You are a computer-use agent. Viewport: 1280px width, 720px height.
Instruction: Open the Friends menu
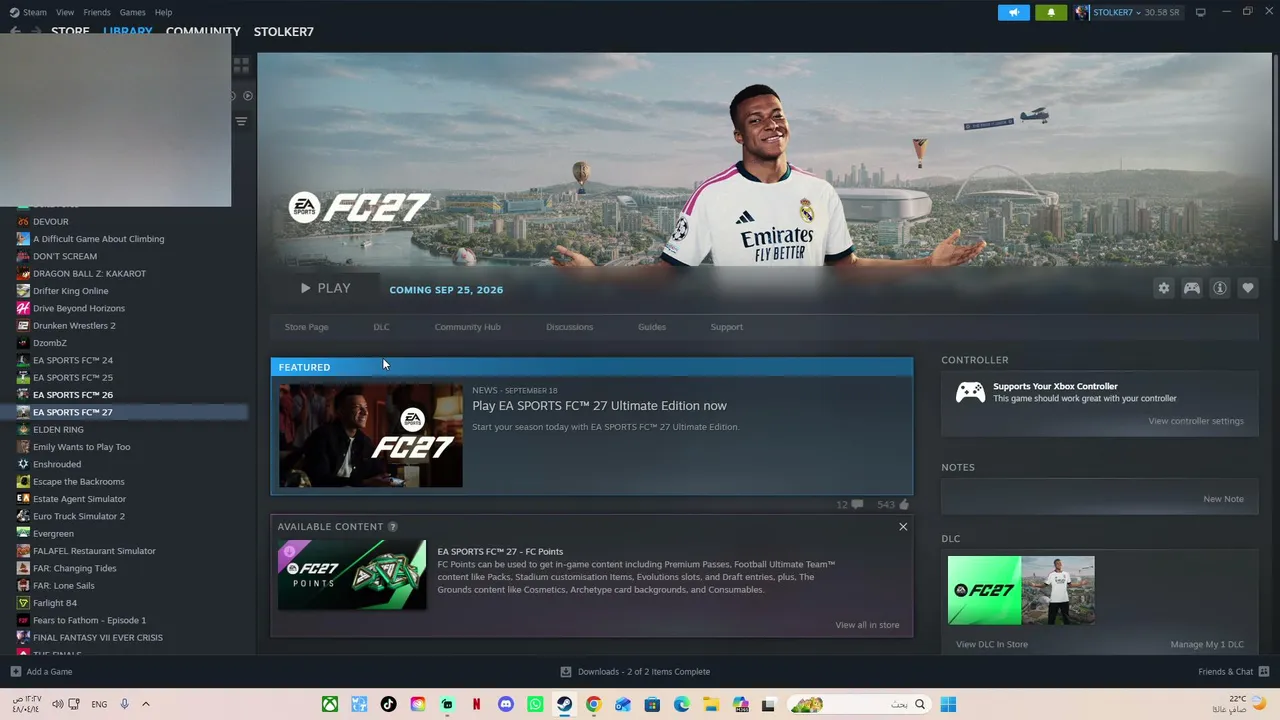click(97, 12)
